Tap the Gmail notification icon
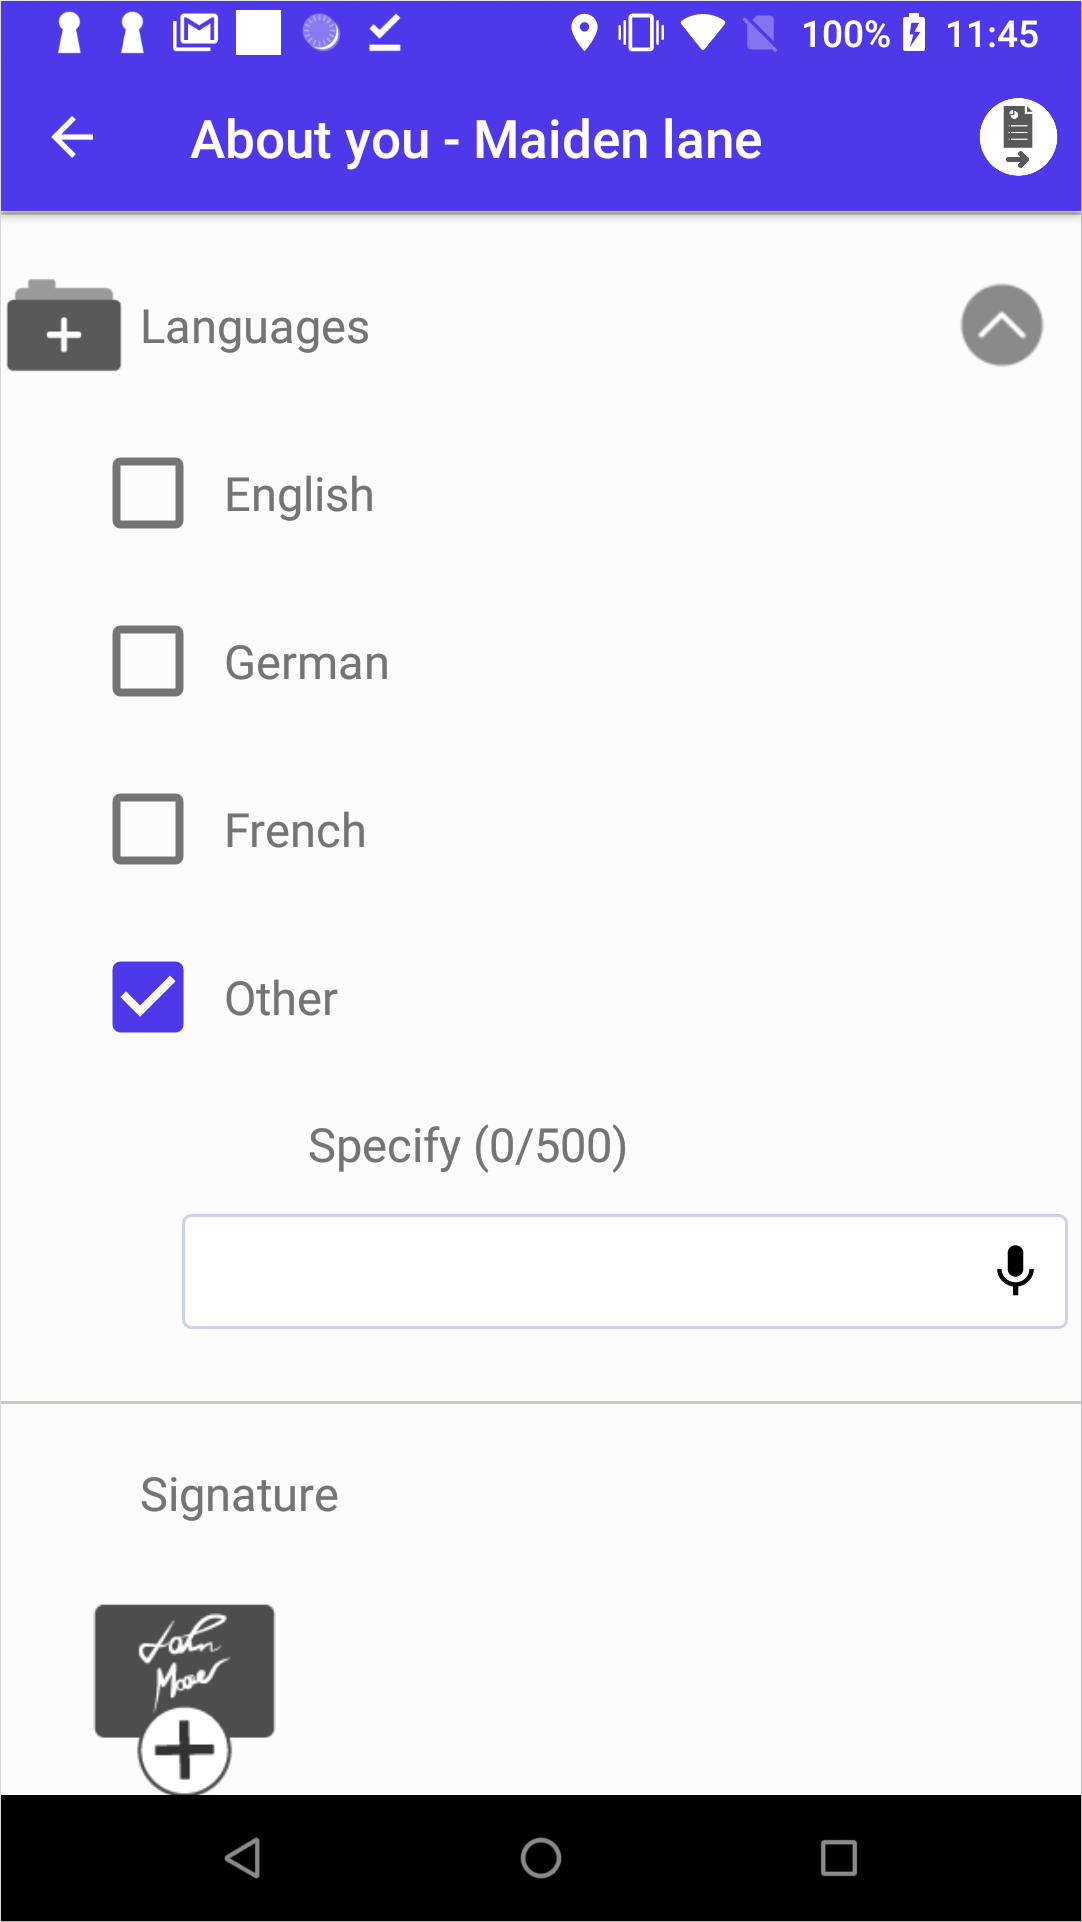 coord(195,33)
